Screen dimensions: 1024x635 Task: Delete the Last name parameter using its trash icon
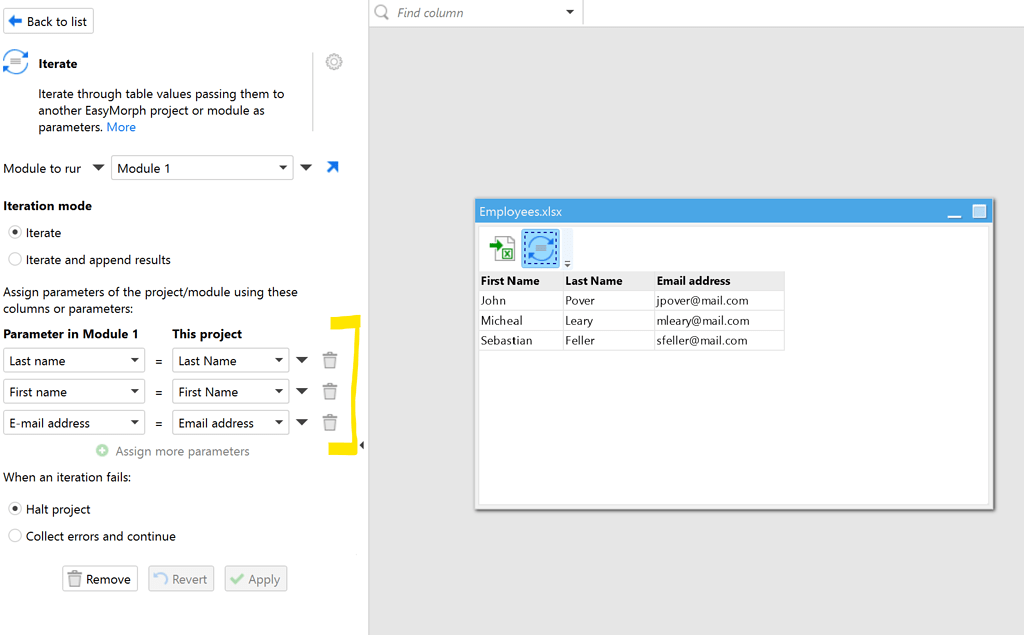tap(330, 359)
